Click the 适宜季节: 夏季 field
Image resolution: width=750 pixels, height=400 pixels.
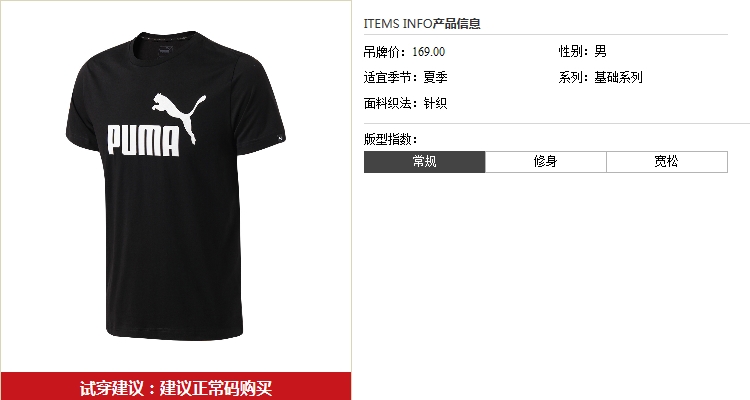(405, 77)
